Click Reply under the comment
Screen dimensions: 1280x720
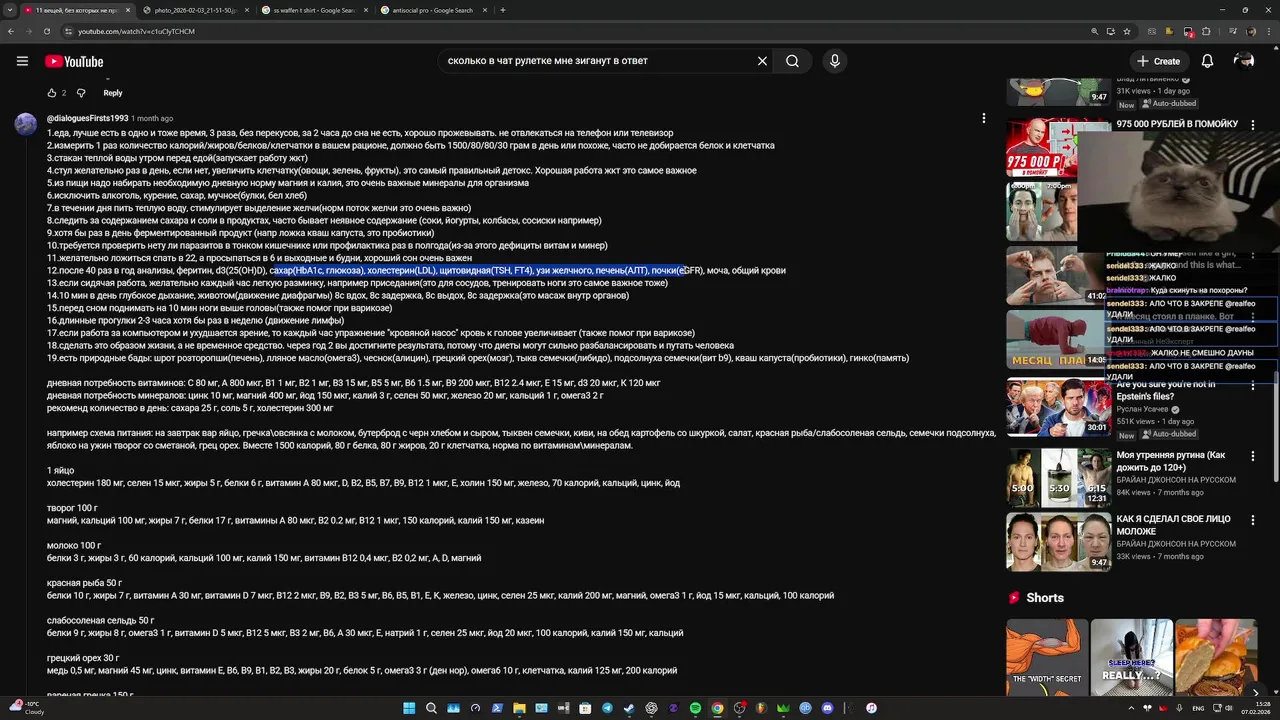tap(113, 93)
